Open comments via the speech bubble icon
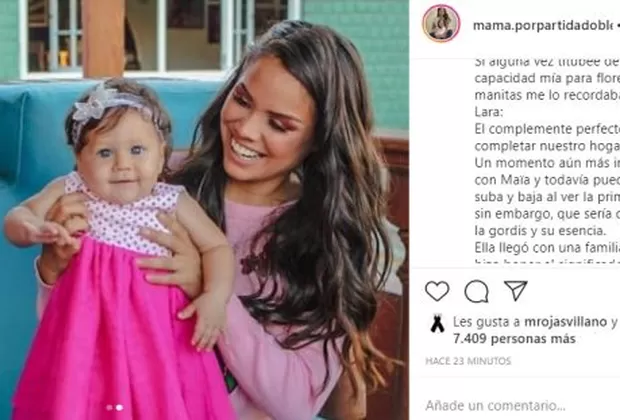The image size is (620, 420). (476, 291)
